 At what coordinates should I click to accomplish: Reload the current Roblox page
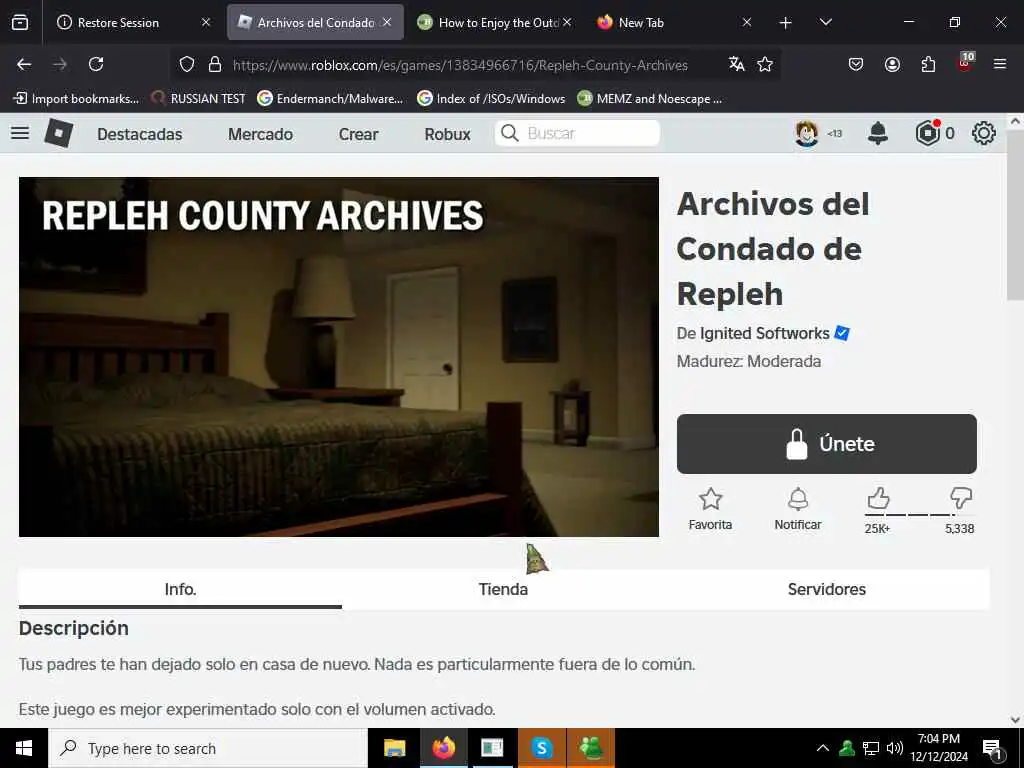pyautogui.click(x=96, y=64)
